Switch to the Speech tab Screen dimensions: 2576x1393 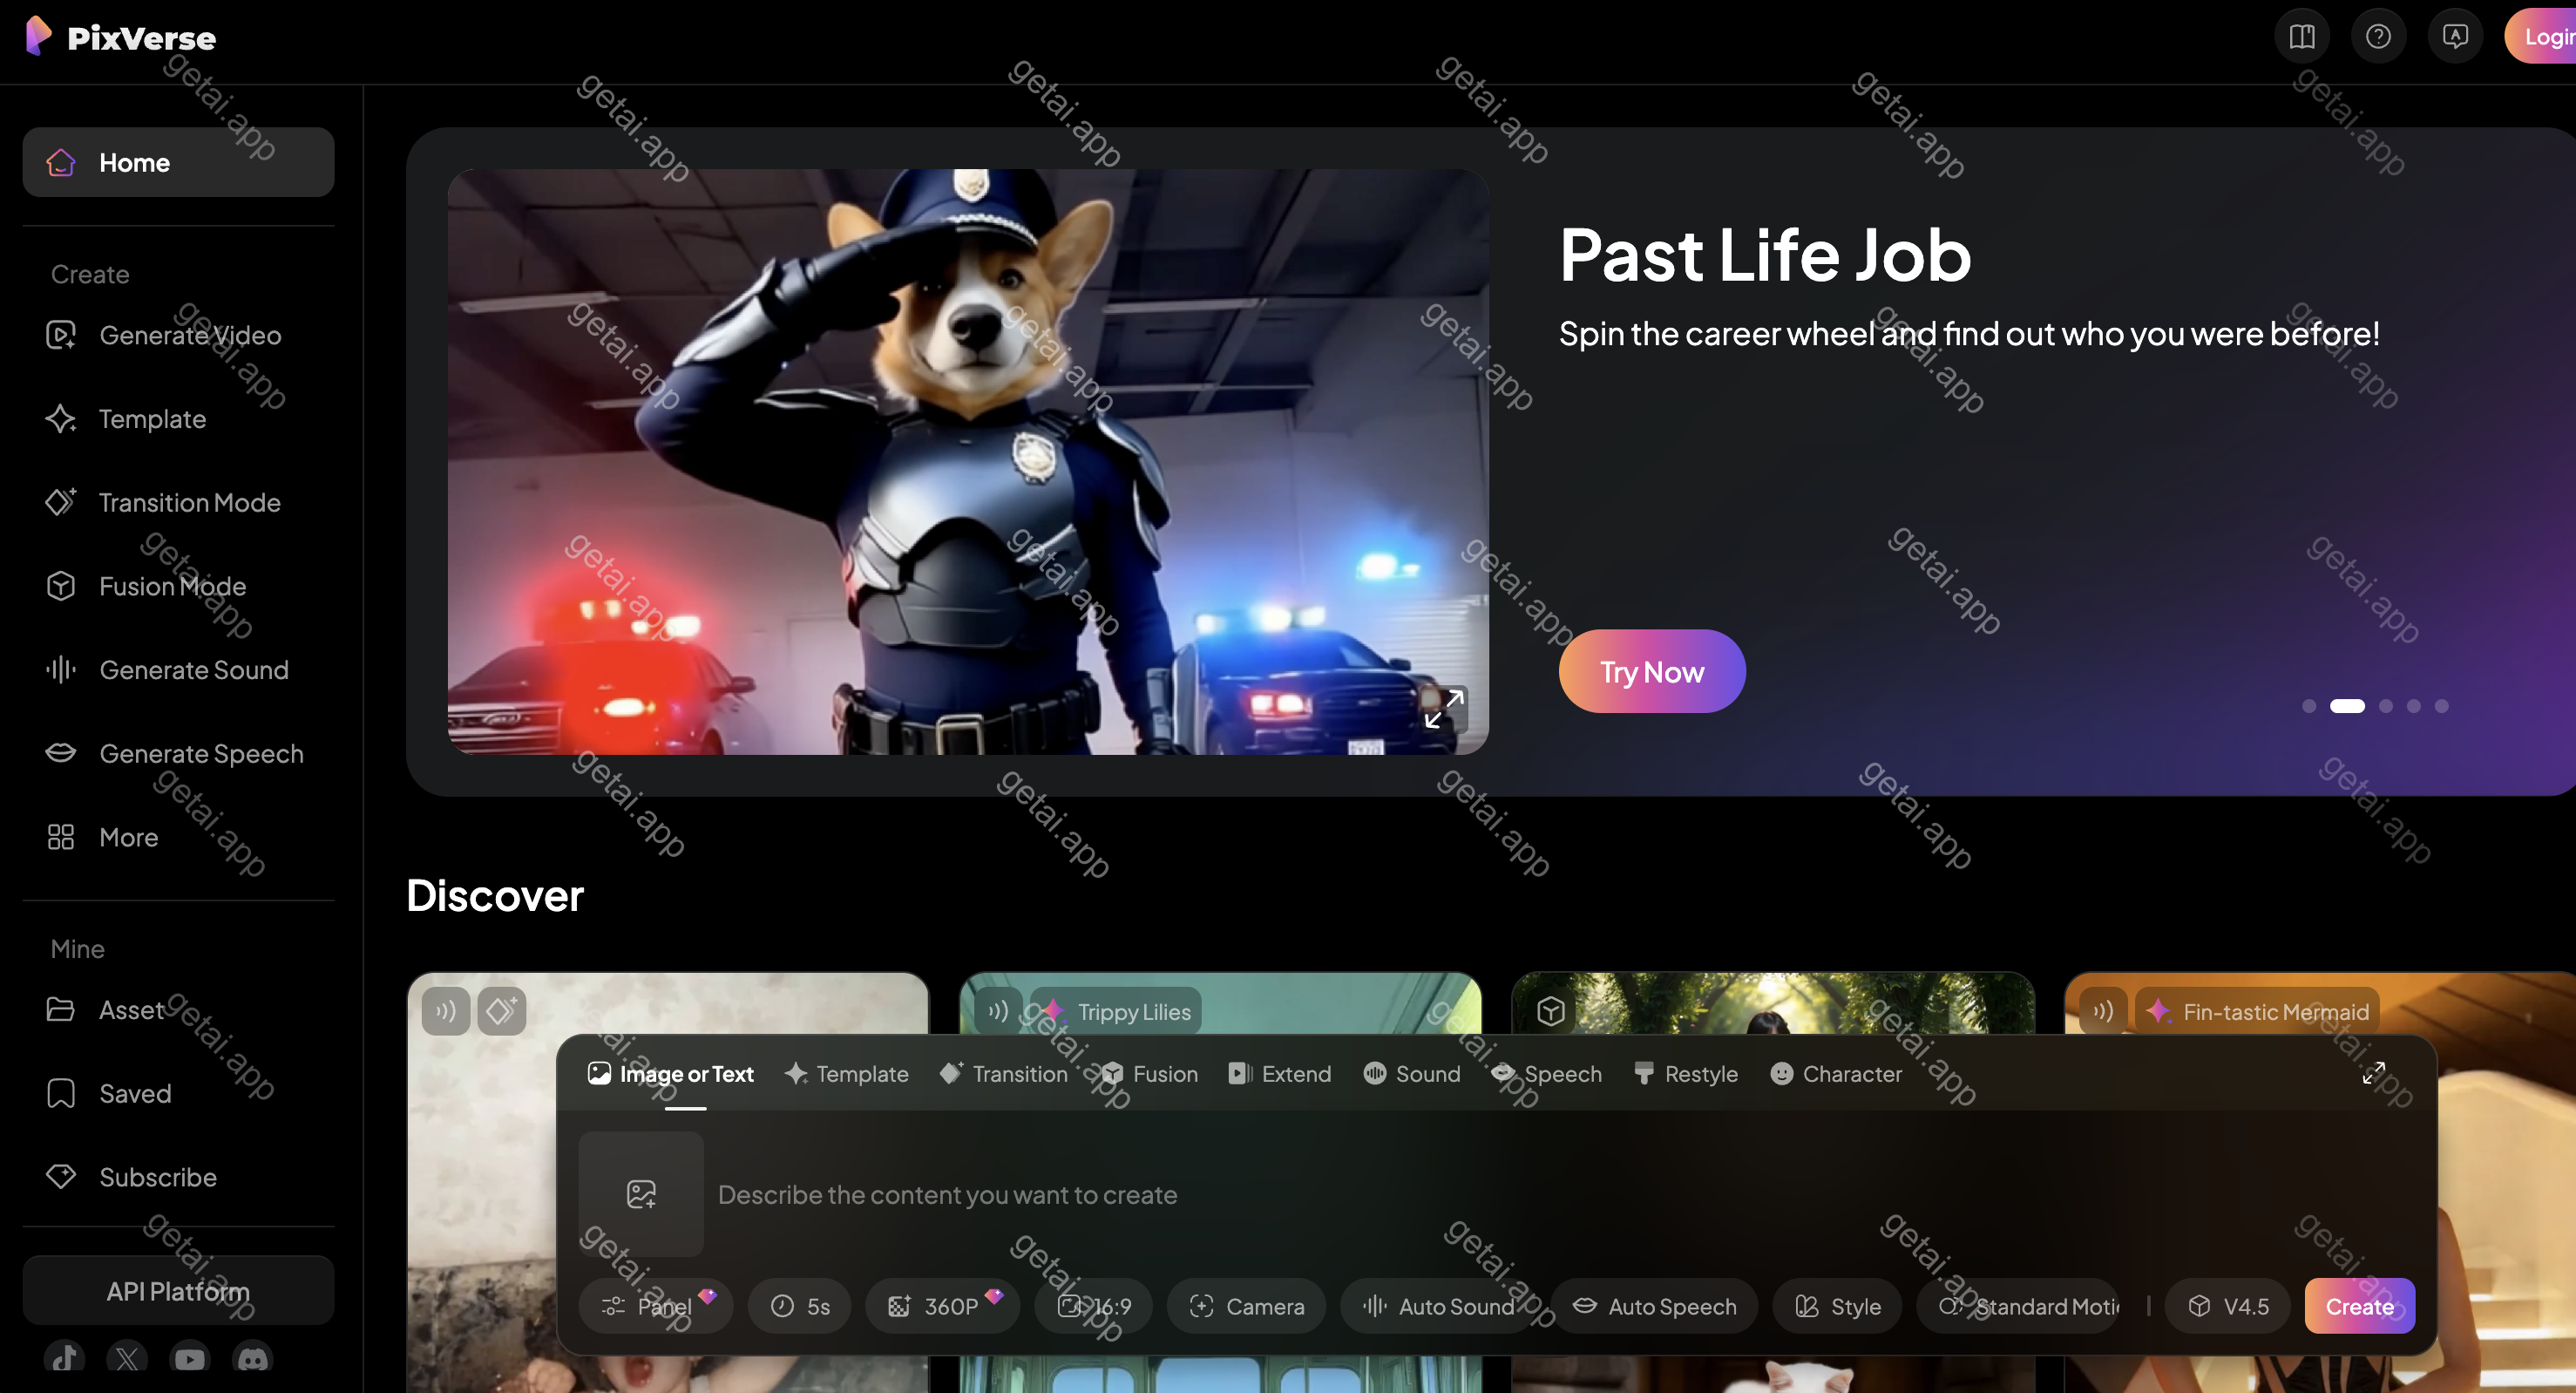coord(1547,1074)
